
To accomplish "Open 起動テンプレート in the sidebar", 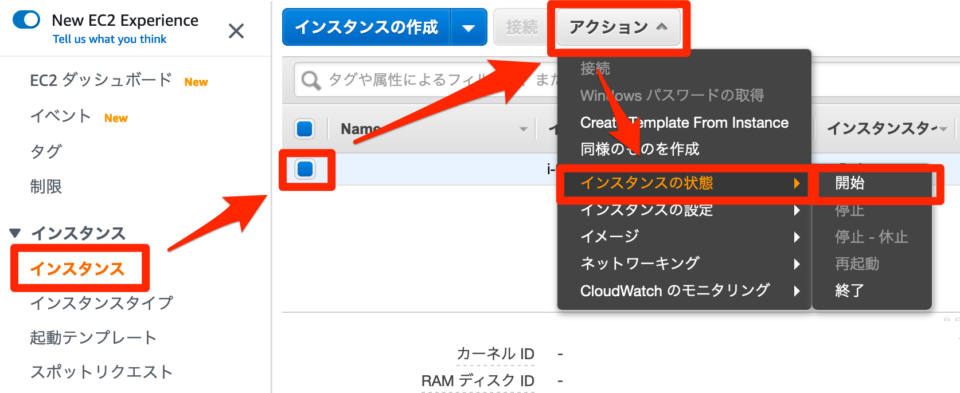I will 94,337.
